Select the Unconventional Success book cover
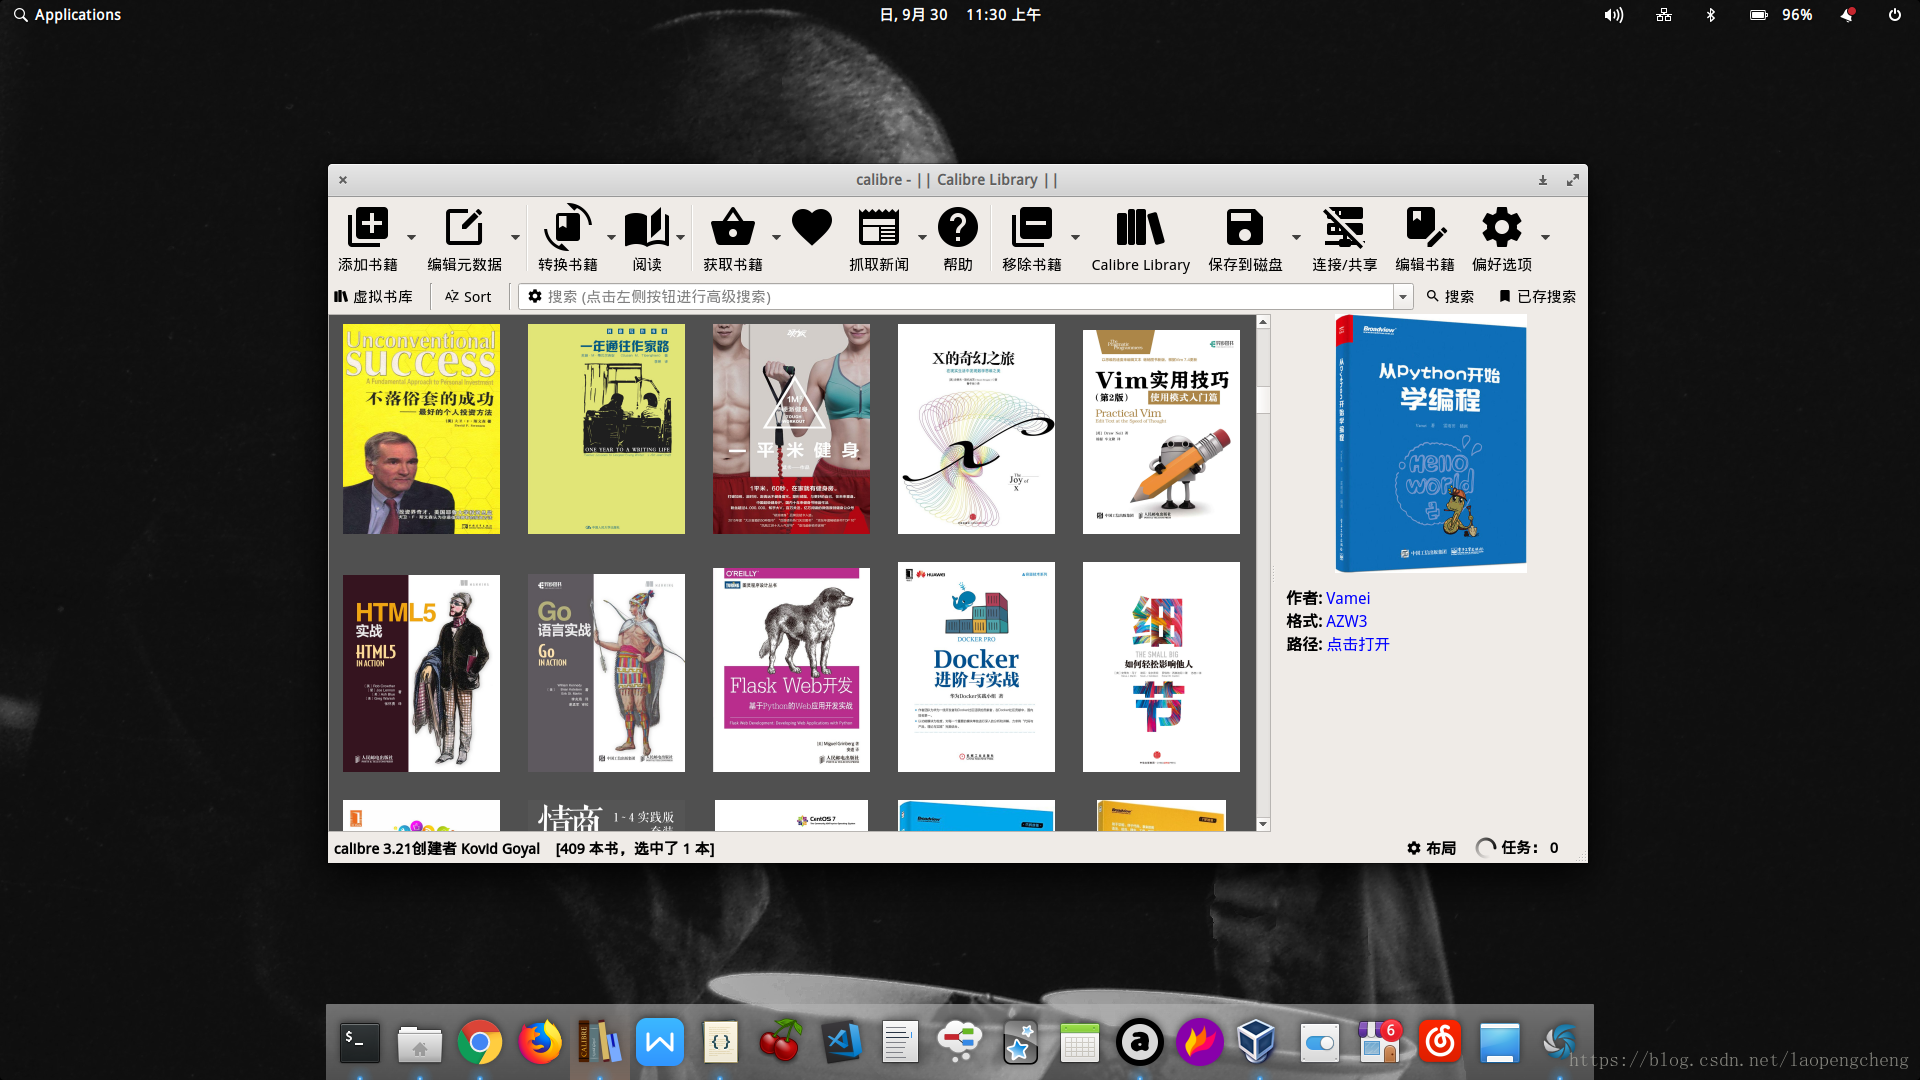Screen dimensions: 1920x1080 (421, 429)
